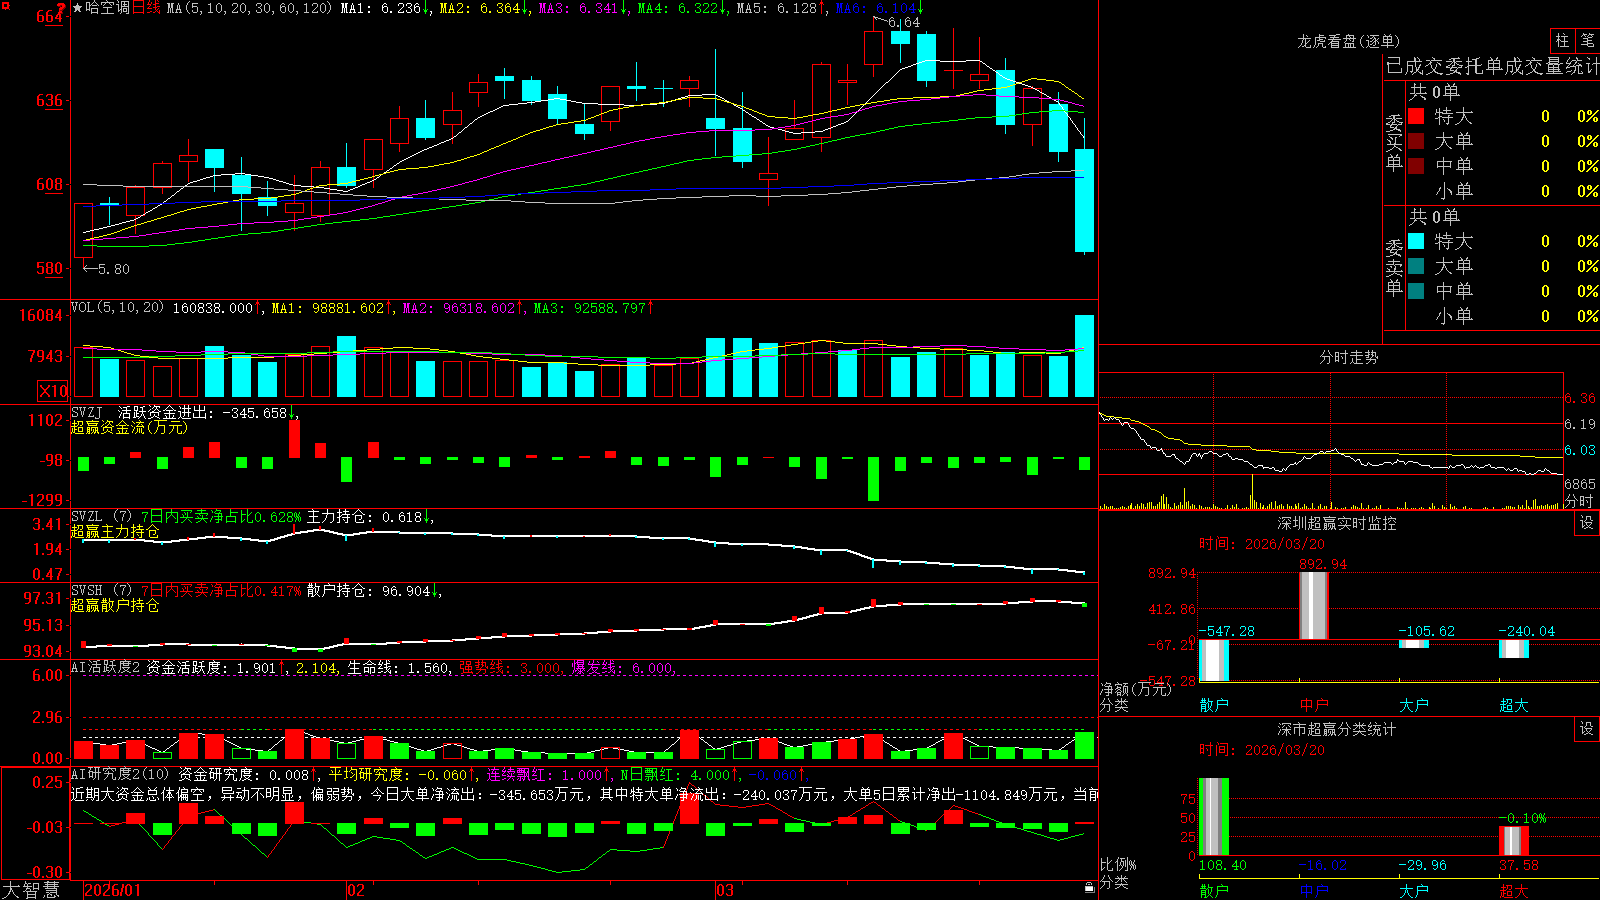Click the 03 month marker on the timeline
The image size is (1600, 900).
pos(724,890)
